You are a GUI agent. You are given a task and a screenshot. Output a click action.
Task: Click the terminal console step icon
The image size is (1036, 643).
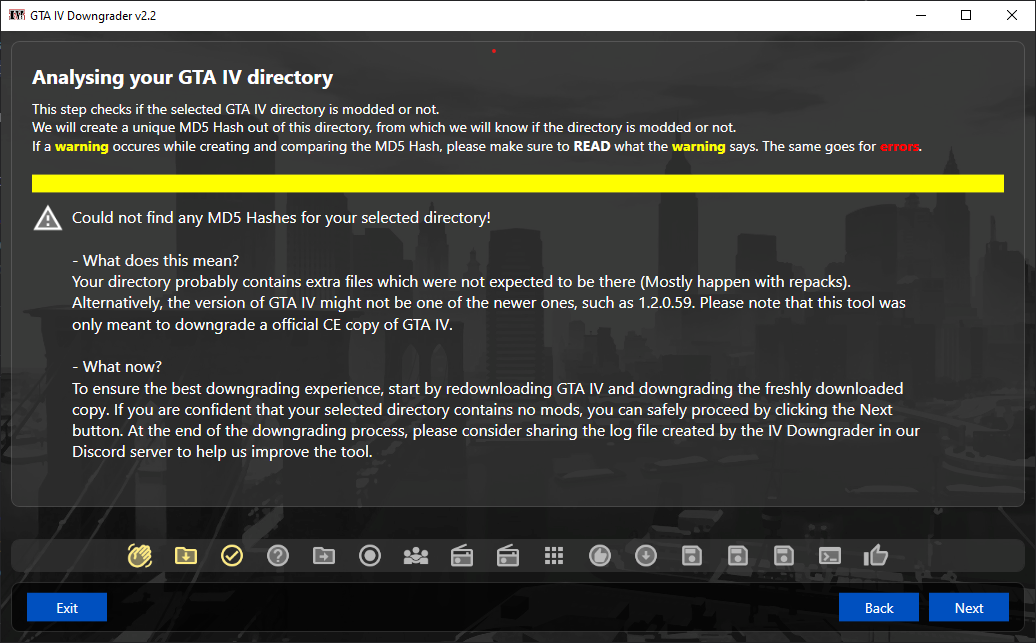(830, 556)
